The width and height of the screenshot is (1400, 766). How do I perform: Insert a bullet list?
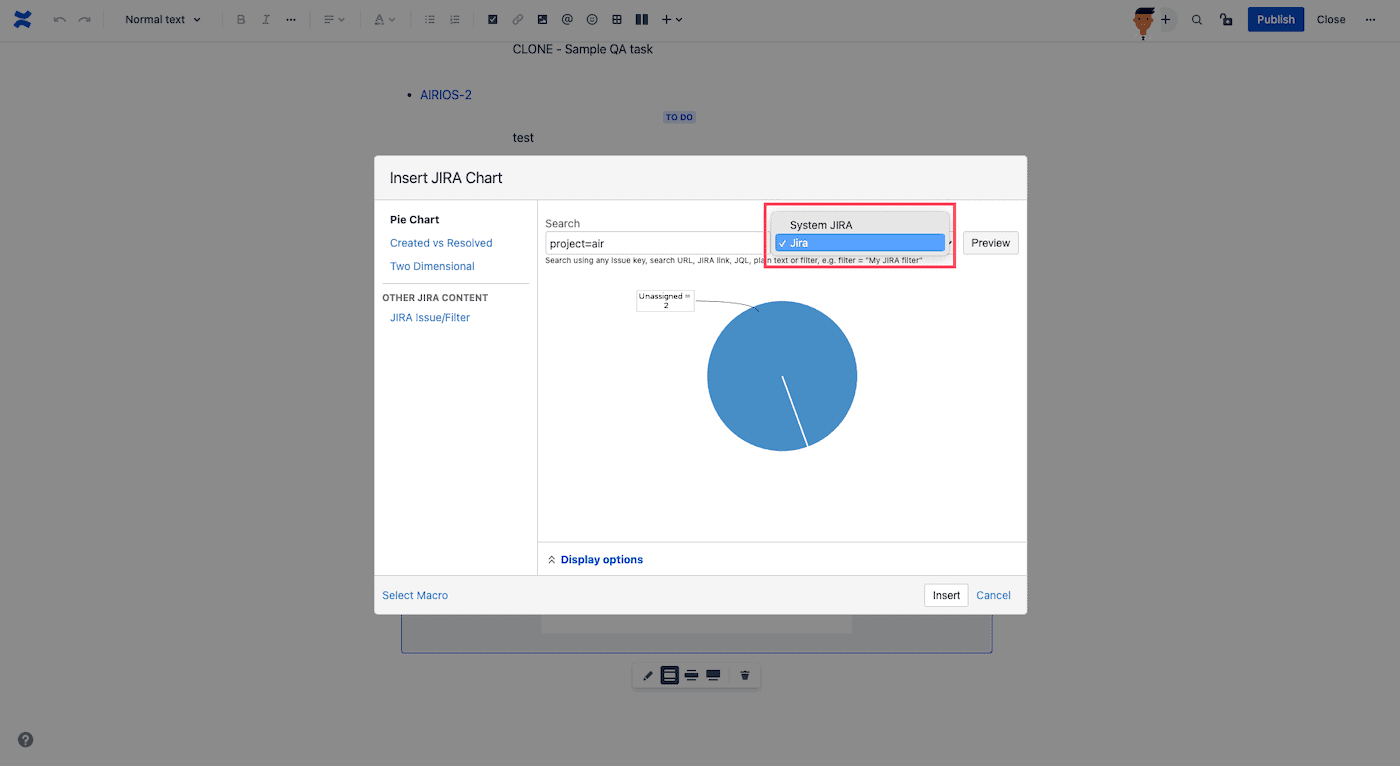[x=430, y=19]
